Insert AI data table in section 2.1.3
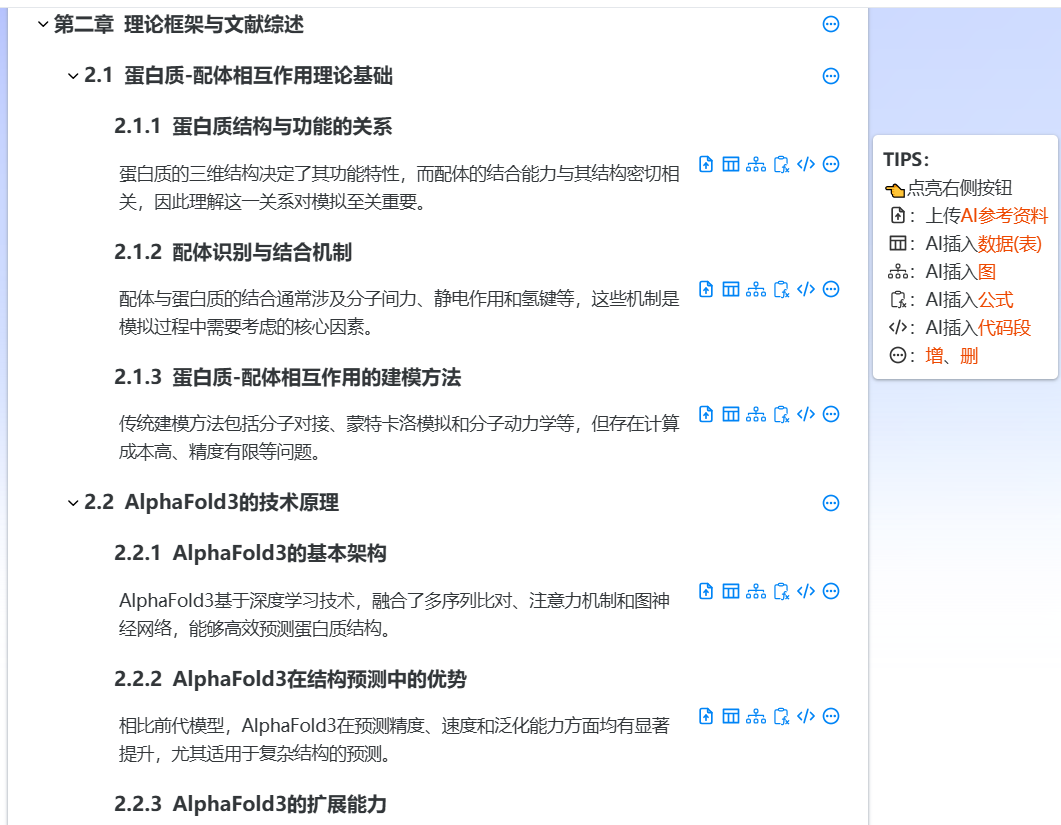Image resolution: width=1061 pixels, height=825 pixels. point(731,414)
